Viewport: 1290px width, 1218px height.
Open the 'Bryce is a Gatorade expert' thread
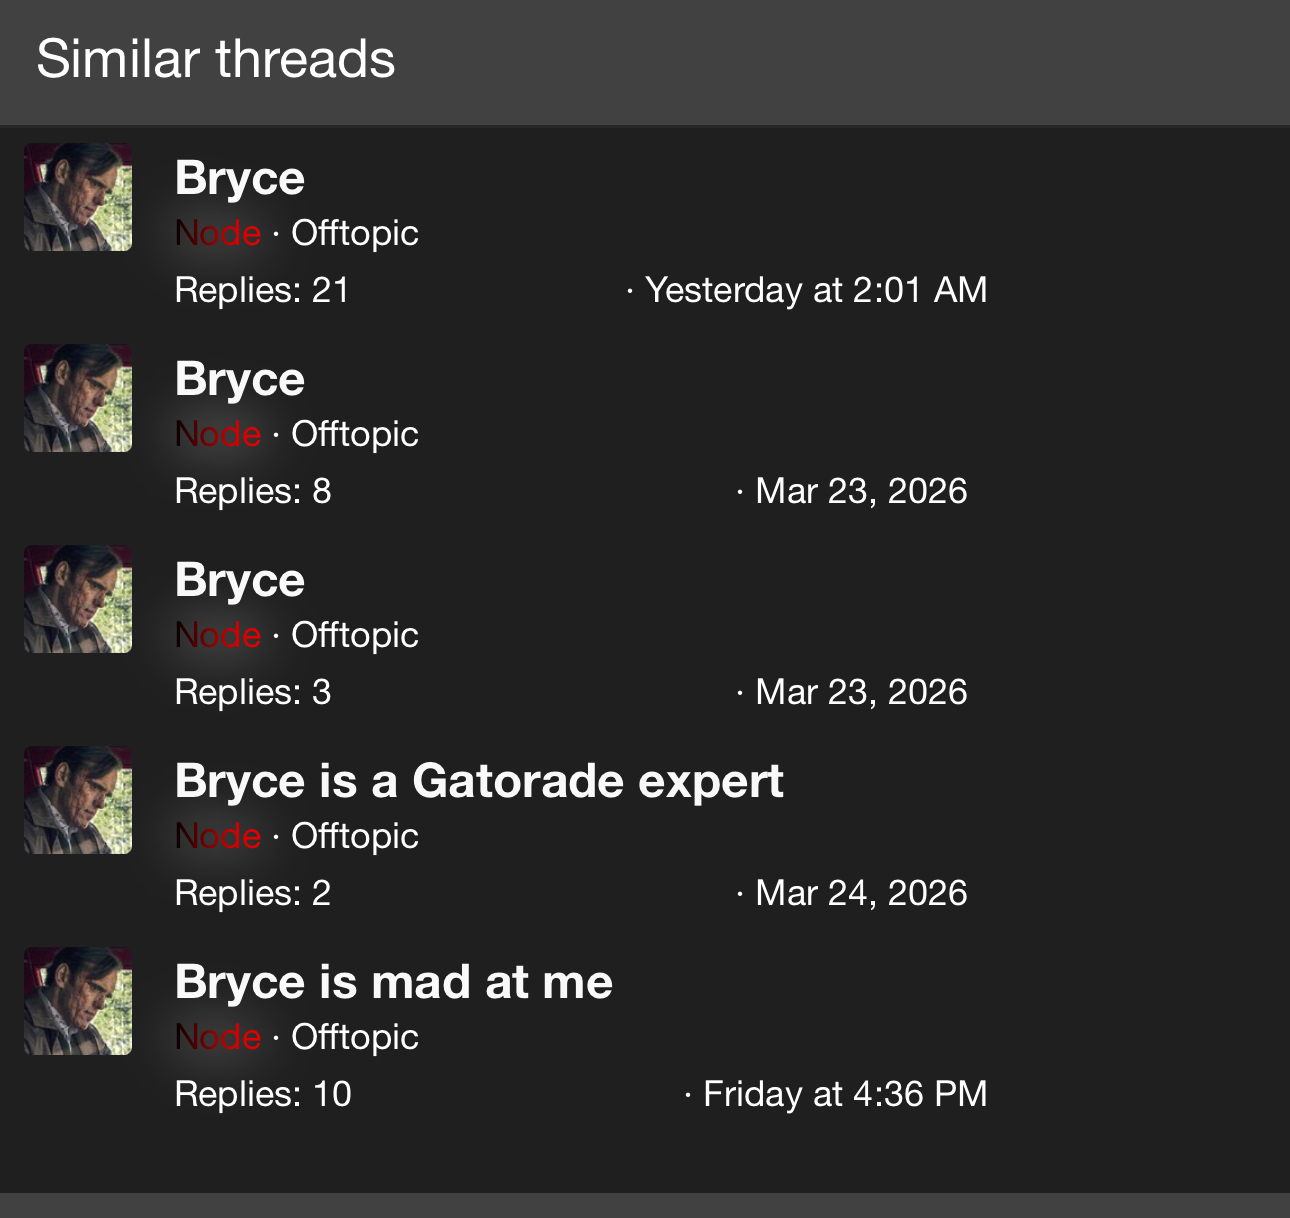(x=479, y=782)
